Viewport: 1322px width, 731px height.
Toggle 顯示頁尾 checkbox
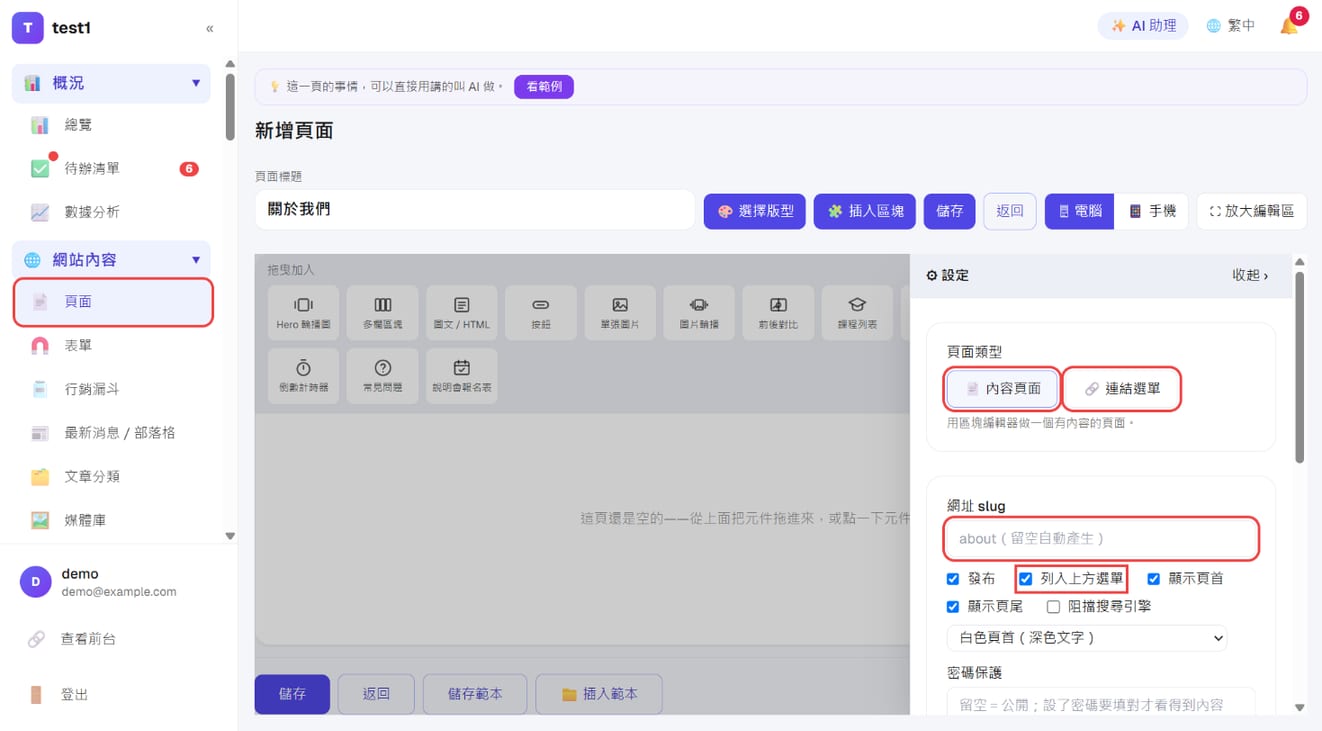[x=953, y=607]
